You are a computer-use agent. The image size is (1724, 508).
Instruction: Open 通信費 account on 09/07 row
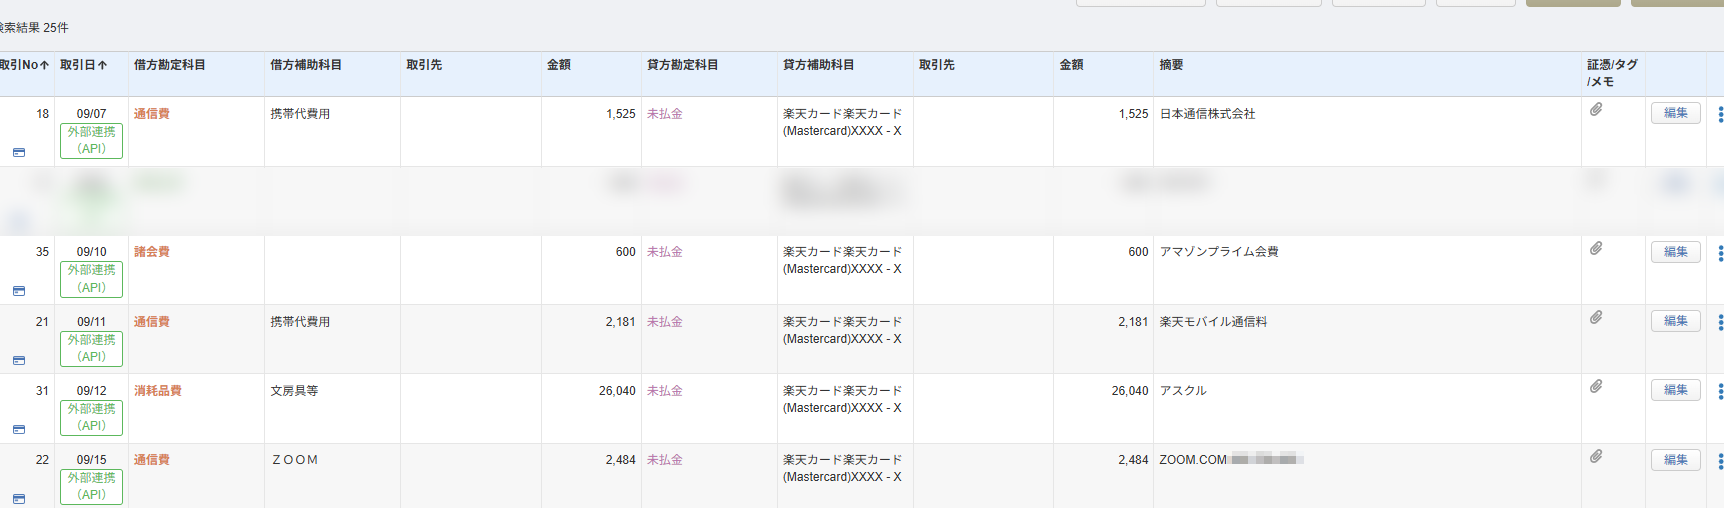pyautogui.click(x=152, y=114)
